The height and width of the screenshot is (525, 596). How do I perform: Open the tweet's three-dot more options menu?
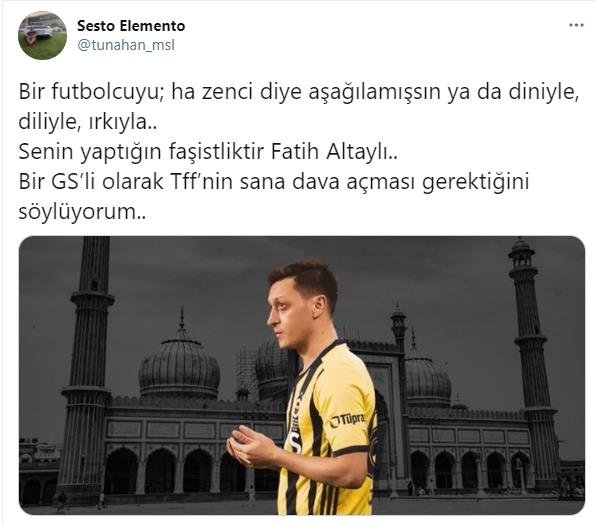coord(576,26)
